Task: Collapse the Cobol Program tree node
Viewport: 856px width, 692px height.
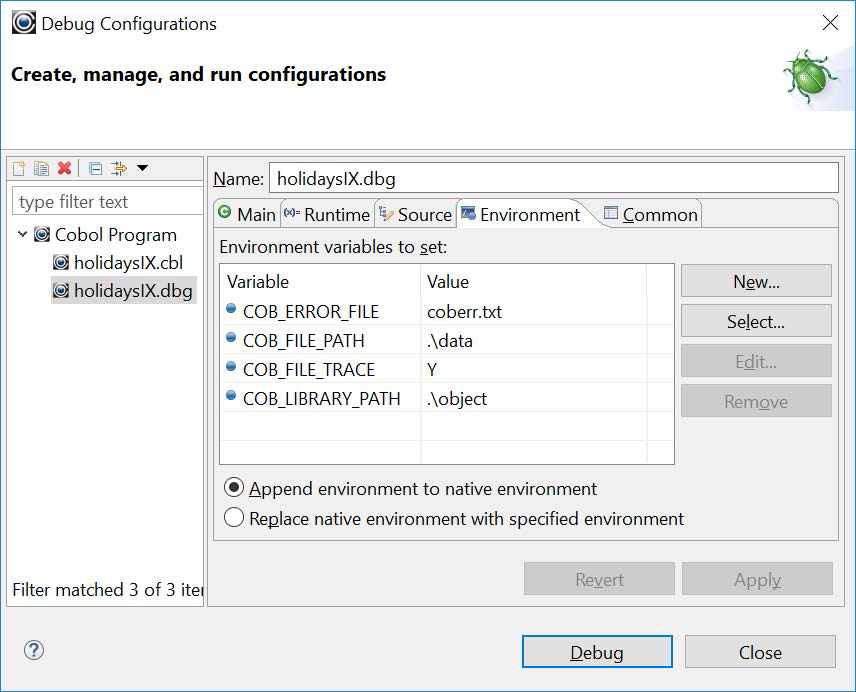Action: 22,235
